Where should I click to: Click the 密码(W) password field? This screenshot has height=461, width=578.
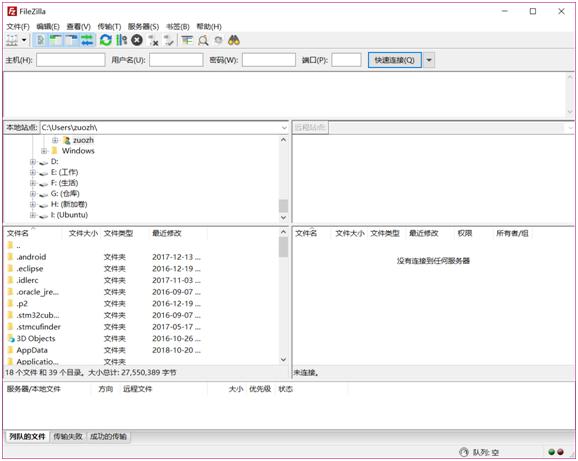pos(269,60)
